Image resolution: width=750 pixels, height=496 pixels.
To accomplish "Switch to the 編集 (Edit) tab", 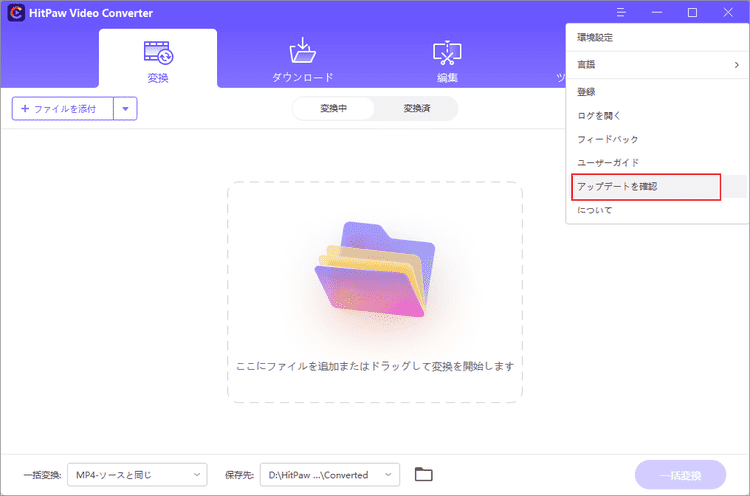I will click(447, 61).
